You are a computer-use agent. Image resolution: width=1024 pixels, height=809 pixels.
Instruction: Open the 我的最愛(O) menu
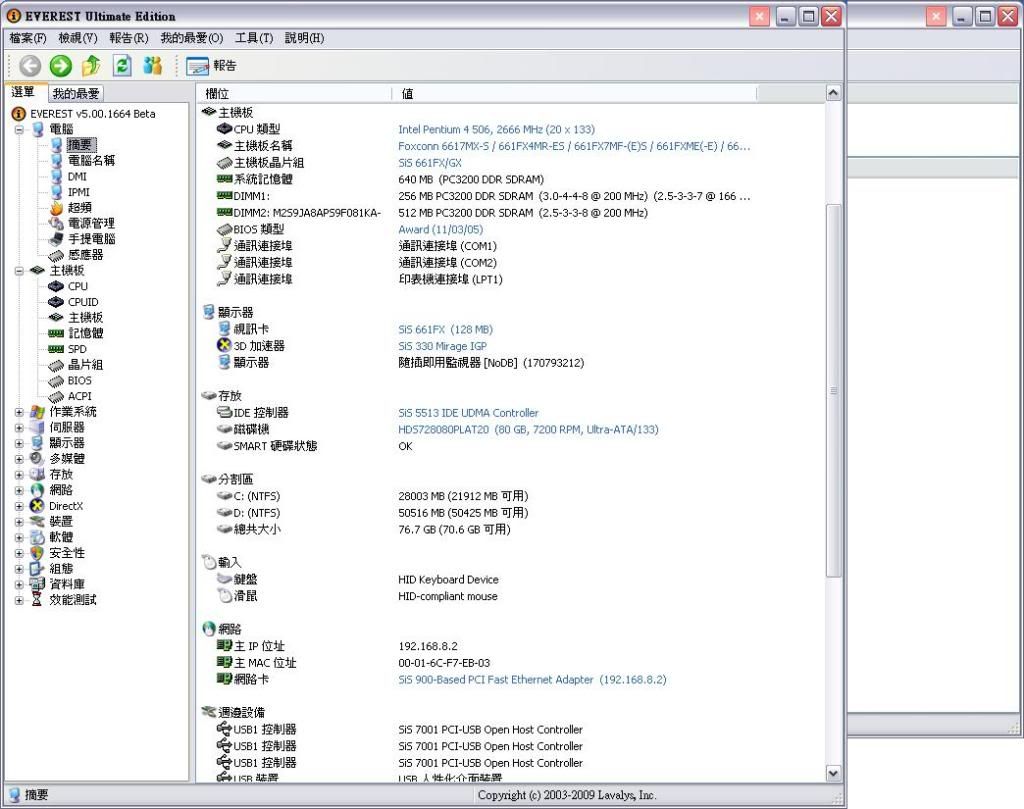point(192,38)
